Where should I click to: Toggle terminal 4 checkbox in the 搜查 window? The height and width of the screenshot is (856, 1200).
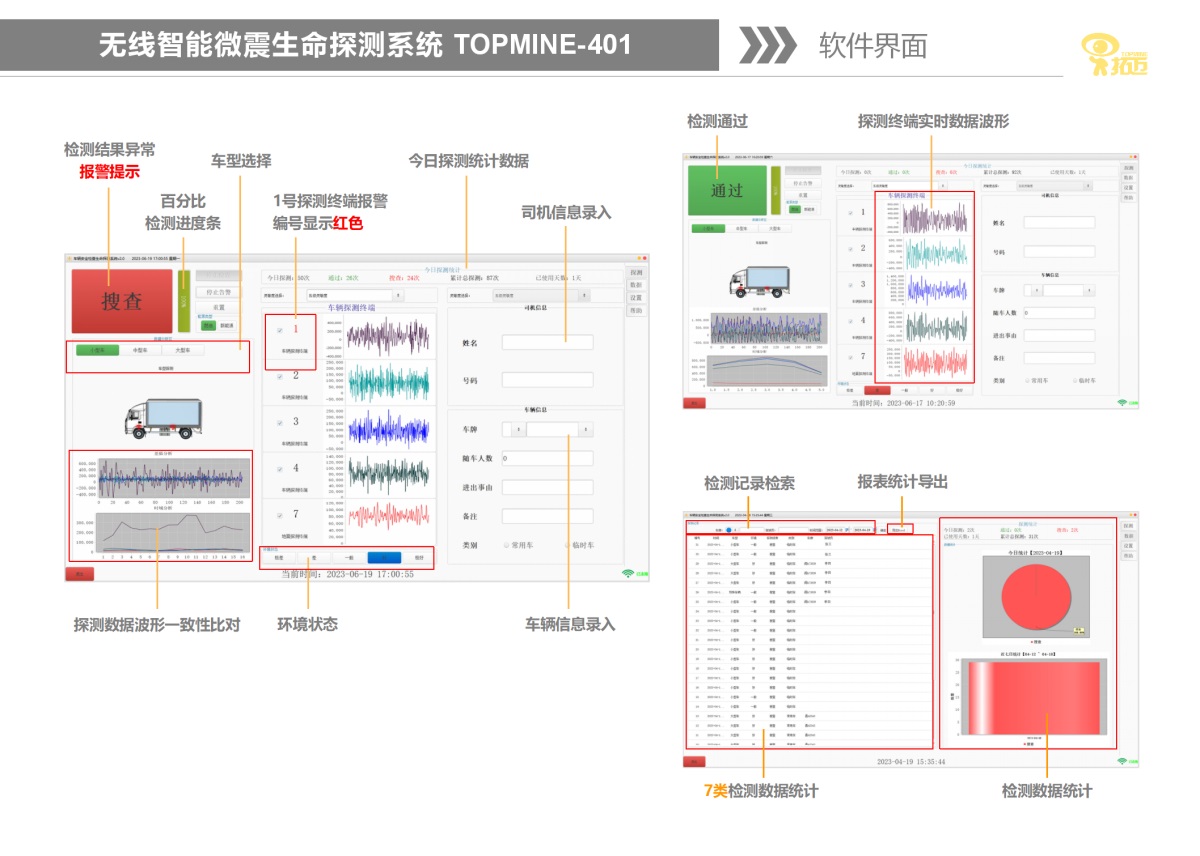click(280, 468)
